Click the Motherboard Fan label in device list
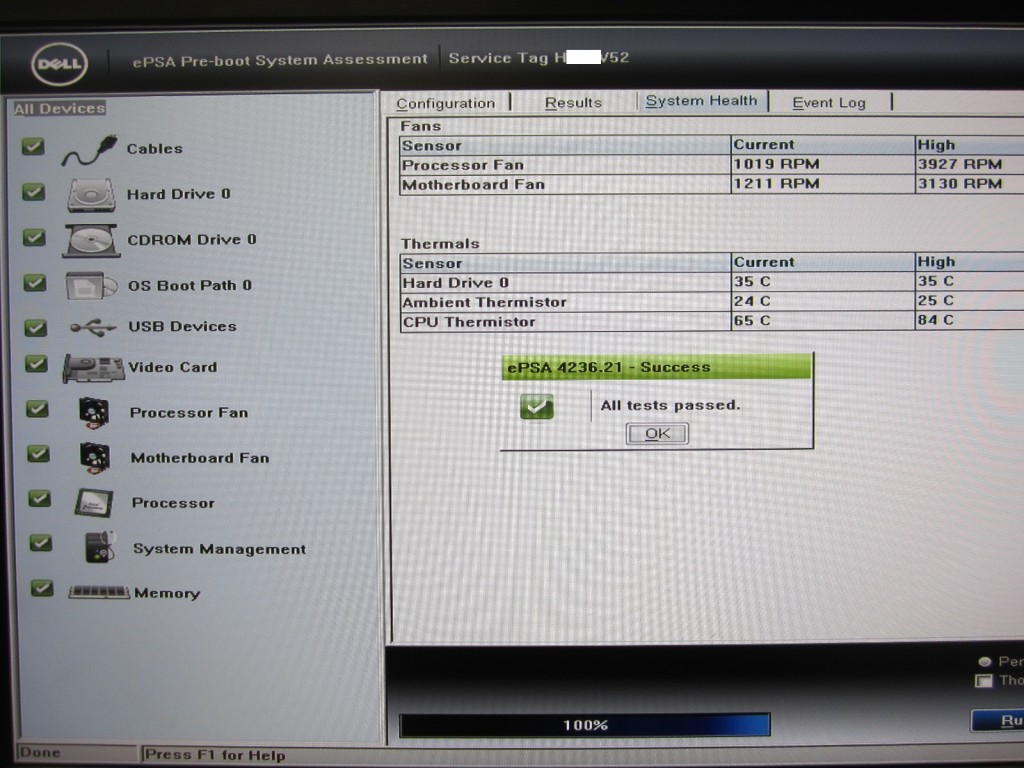Screen dimensions: 1024x768 point(200,458)
